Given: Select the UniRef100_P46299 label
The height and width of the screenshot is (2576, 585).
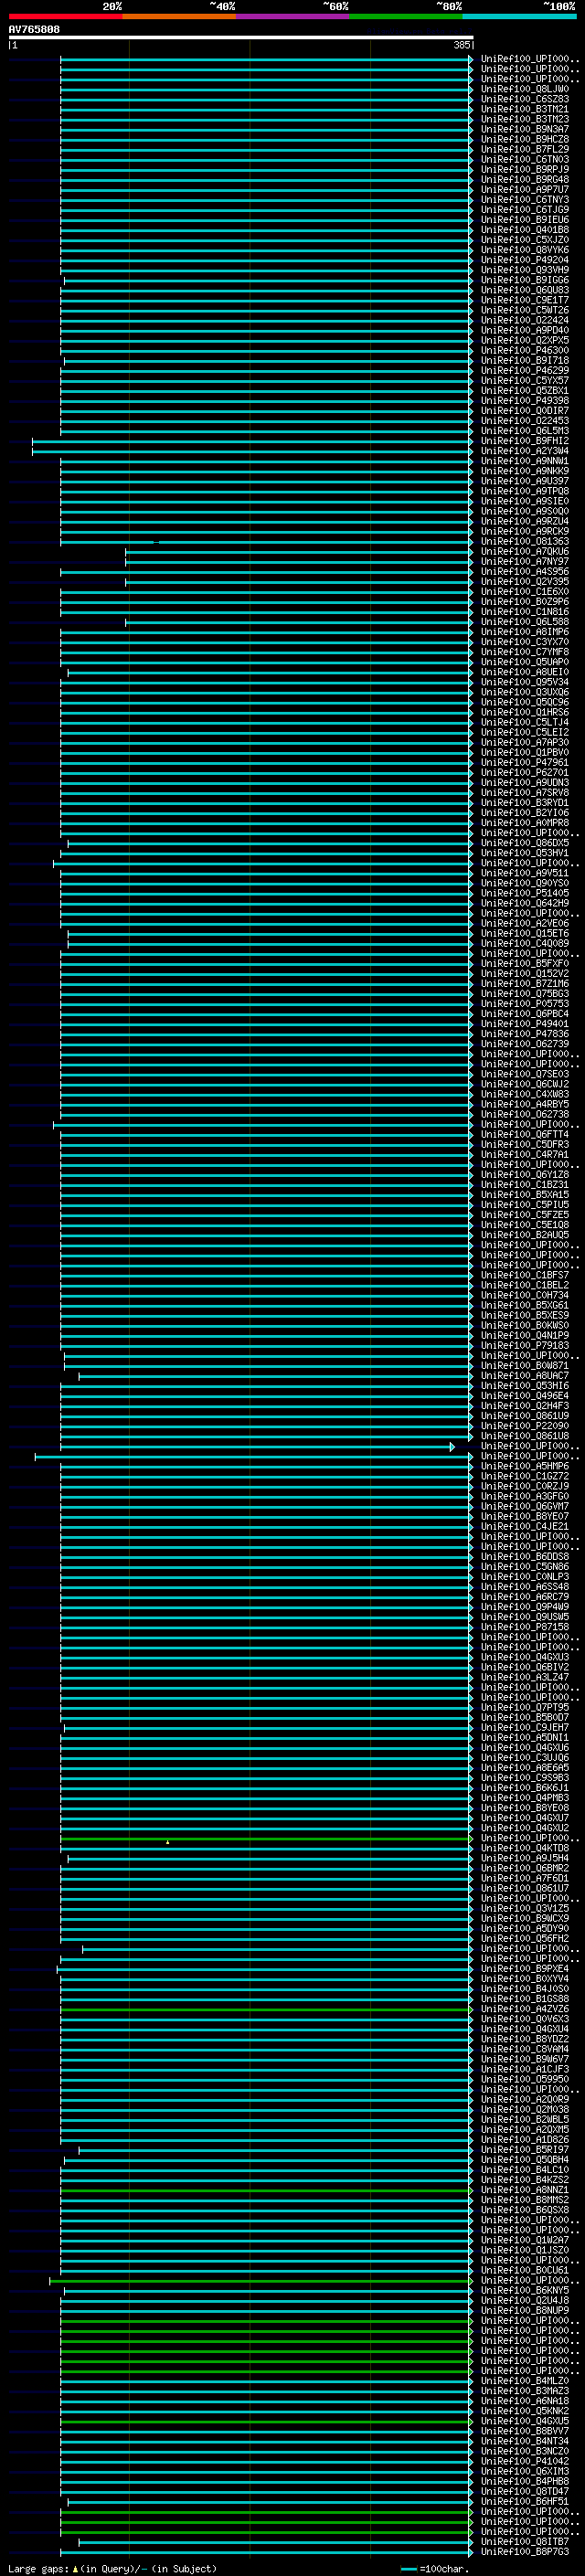Looking at the screenshot, I should tap(524, 370).
